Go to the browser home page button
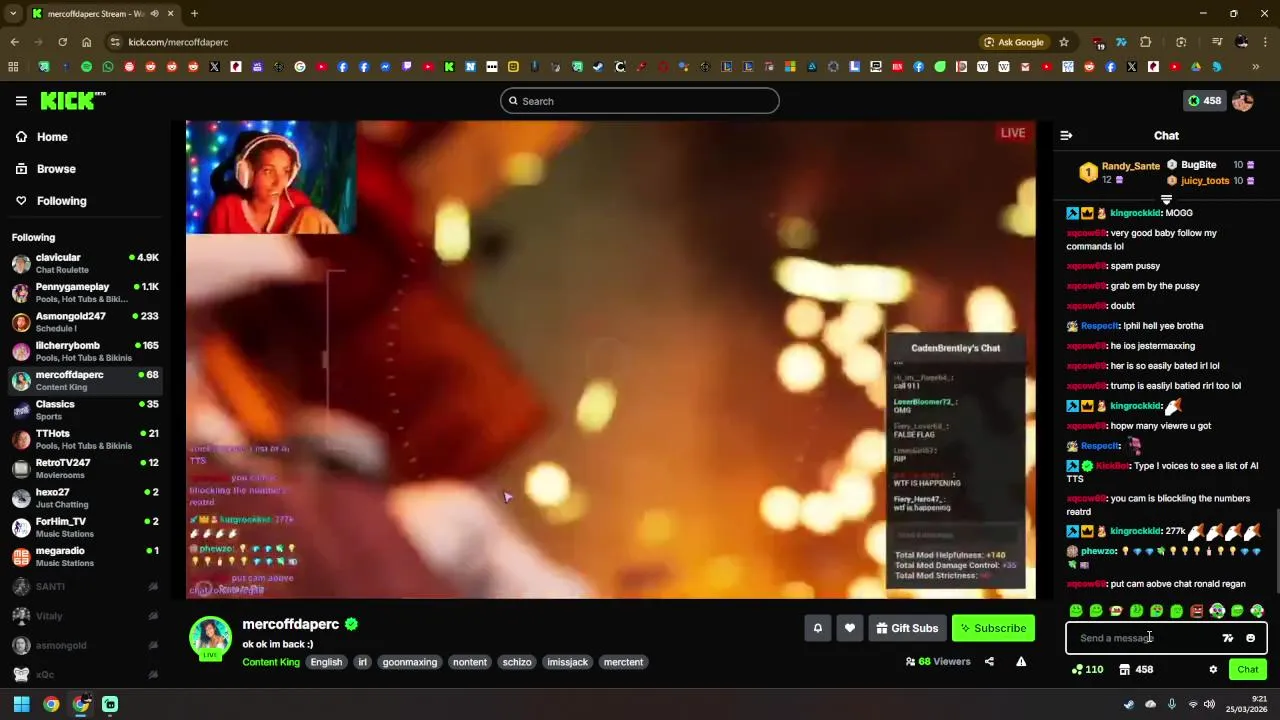Viewport: 1280px width, 720px height. point(87,42)
